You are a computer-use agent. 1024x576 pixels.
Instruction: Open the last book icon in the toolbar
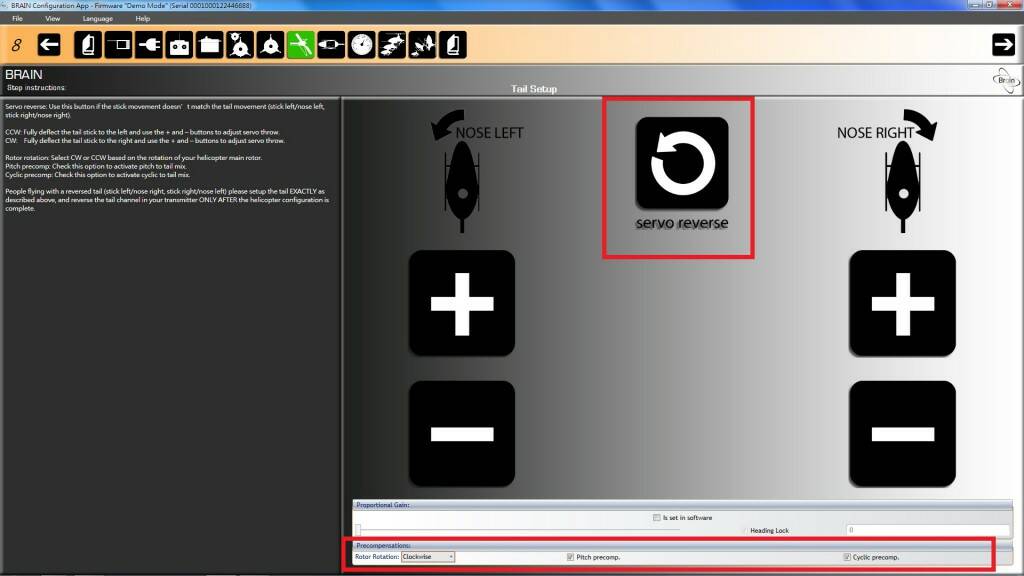point(453,45)
